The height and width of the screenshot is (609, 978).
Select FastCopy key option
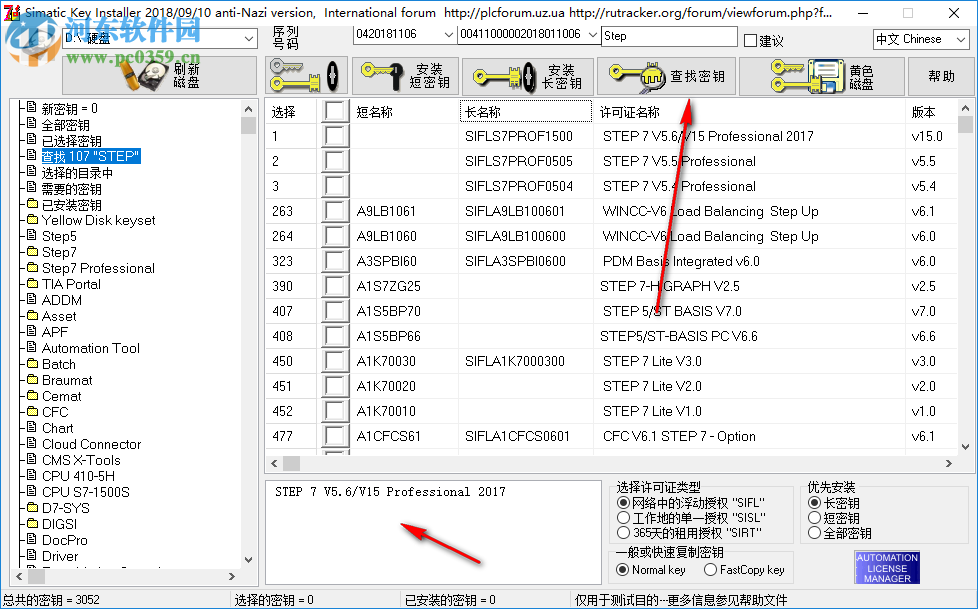pyautogui.click(x=711, y=568)
